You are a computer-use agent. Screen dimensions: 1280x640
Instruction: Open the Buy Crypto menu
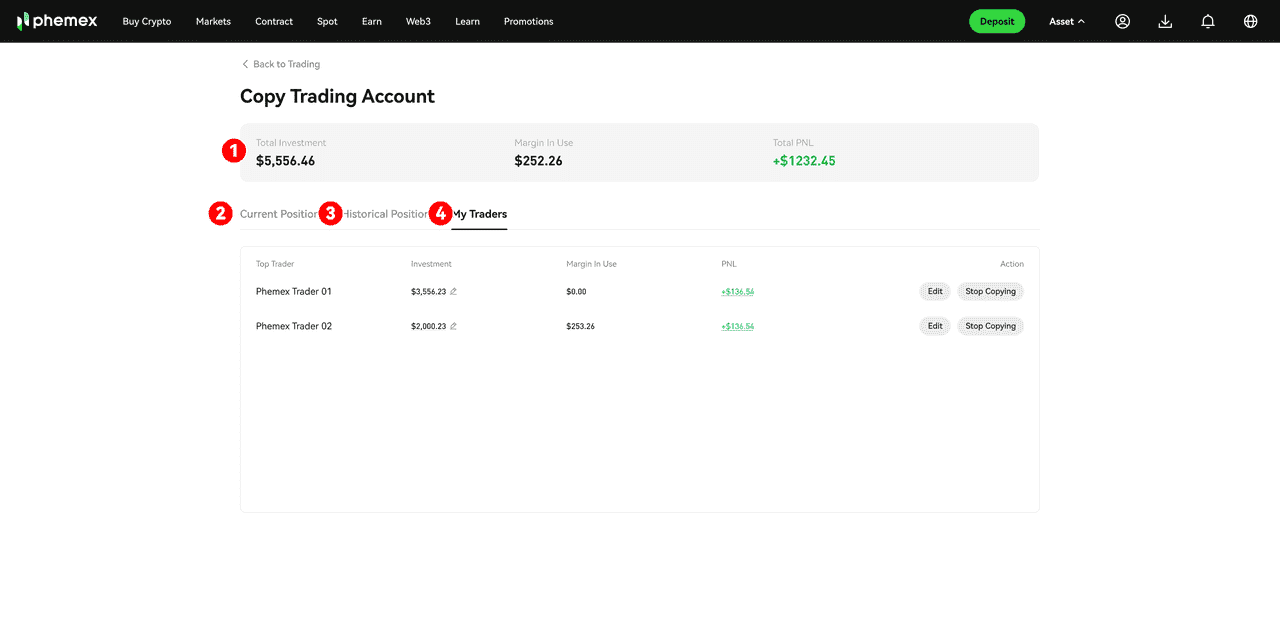[147, 21]
